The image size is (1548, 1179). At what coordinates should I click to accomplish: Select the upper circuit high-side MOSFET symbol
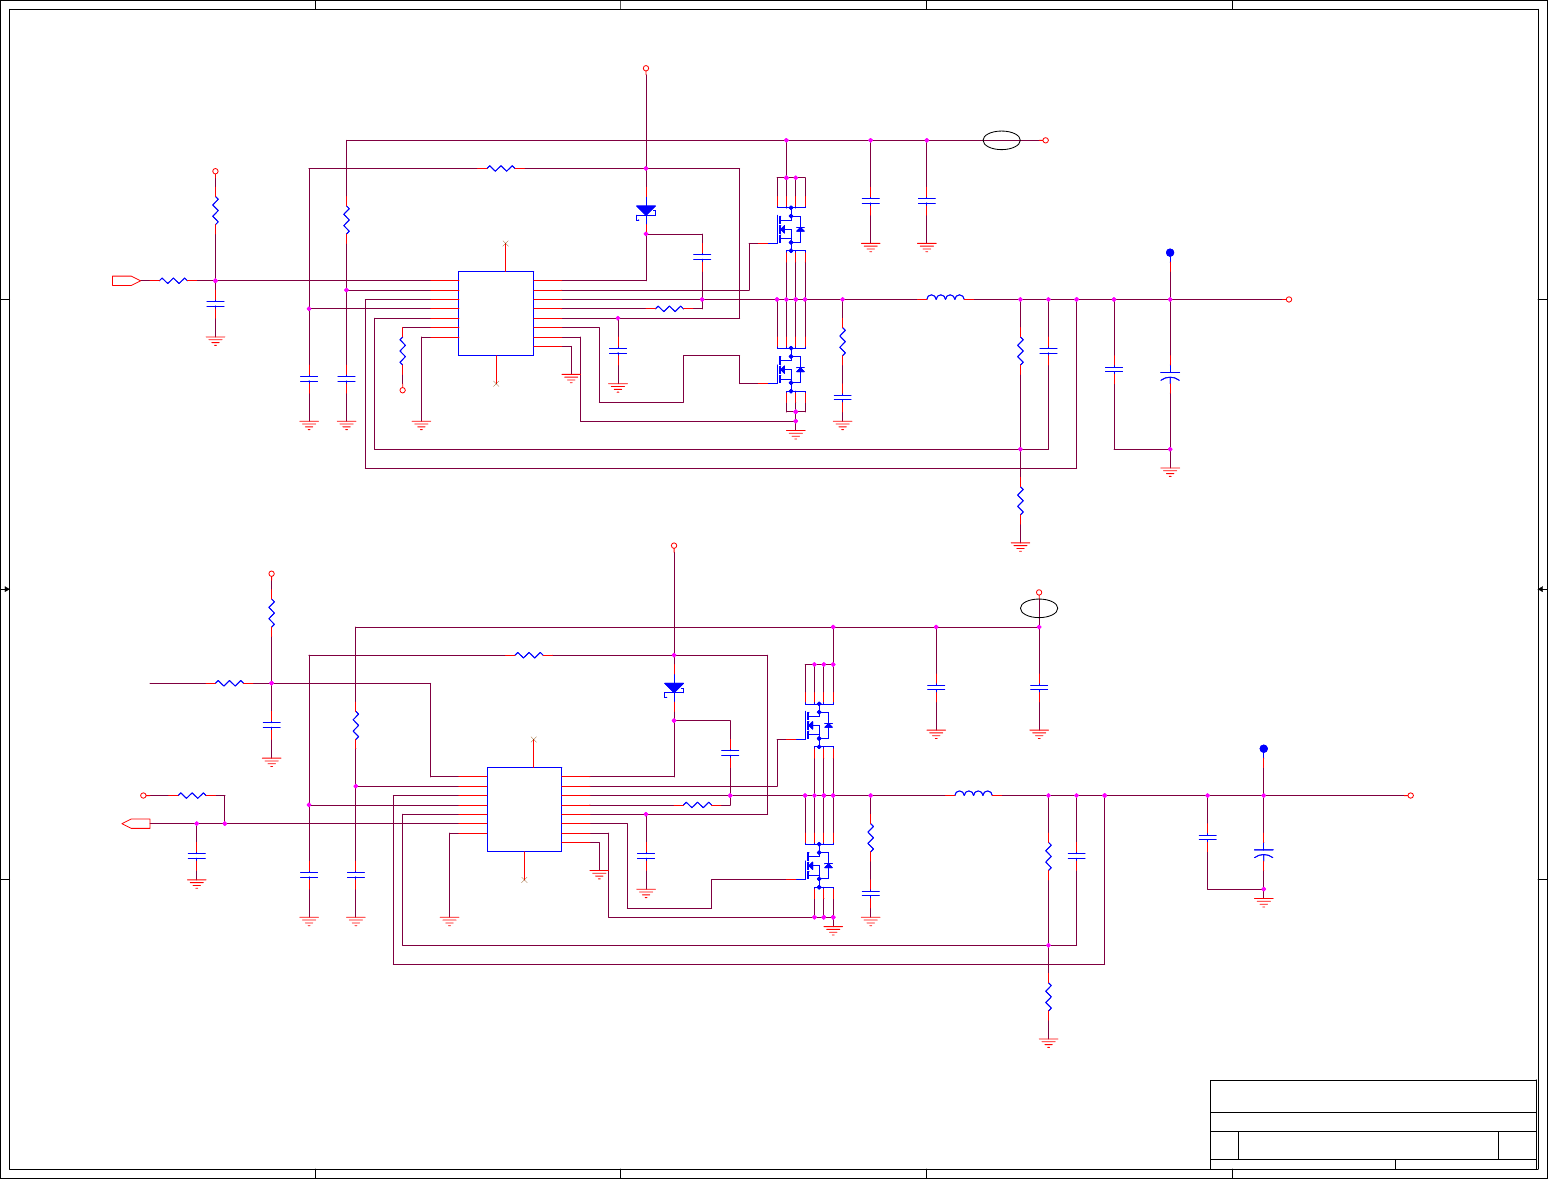point(790,229)
